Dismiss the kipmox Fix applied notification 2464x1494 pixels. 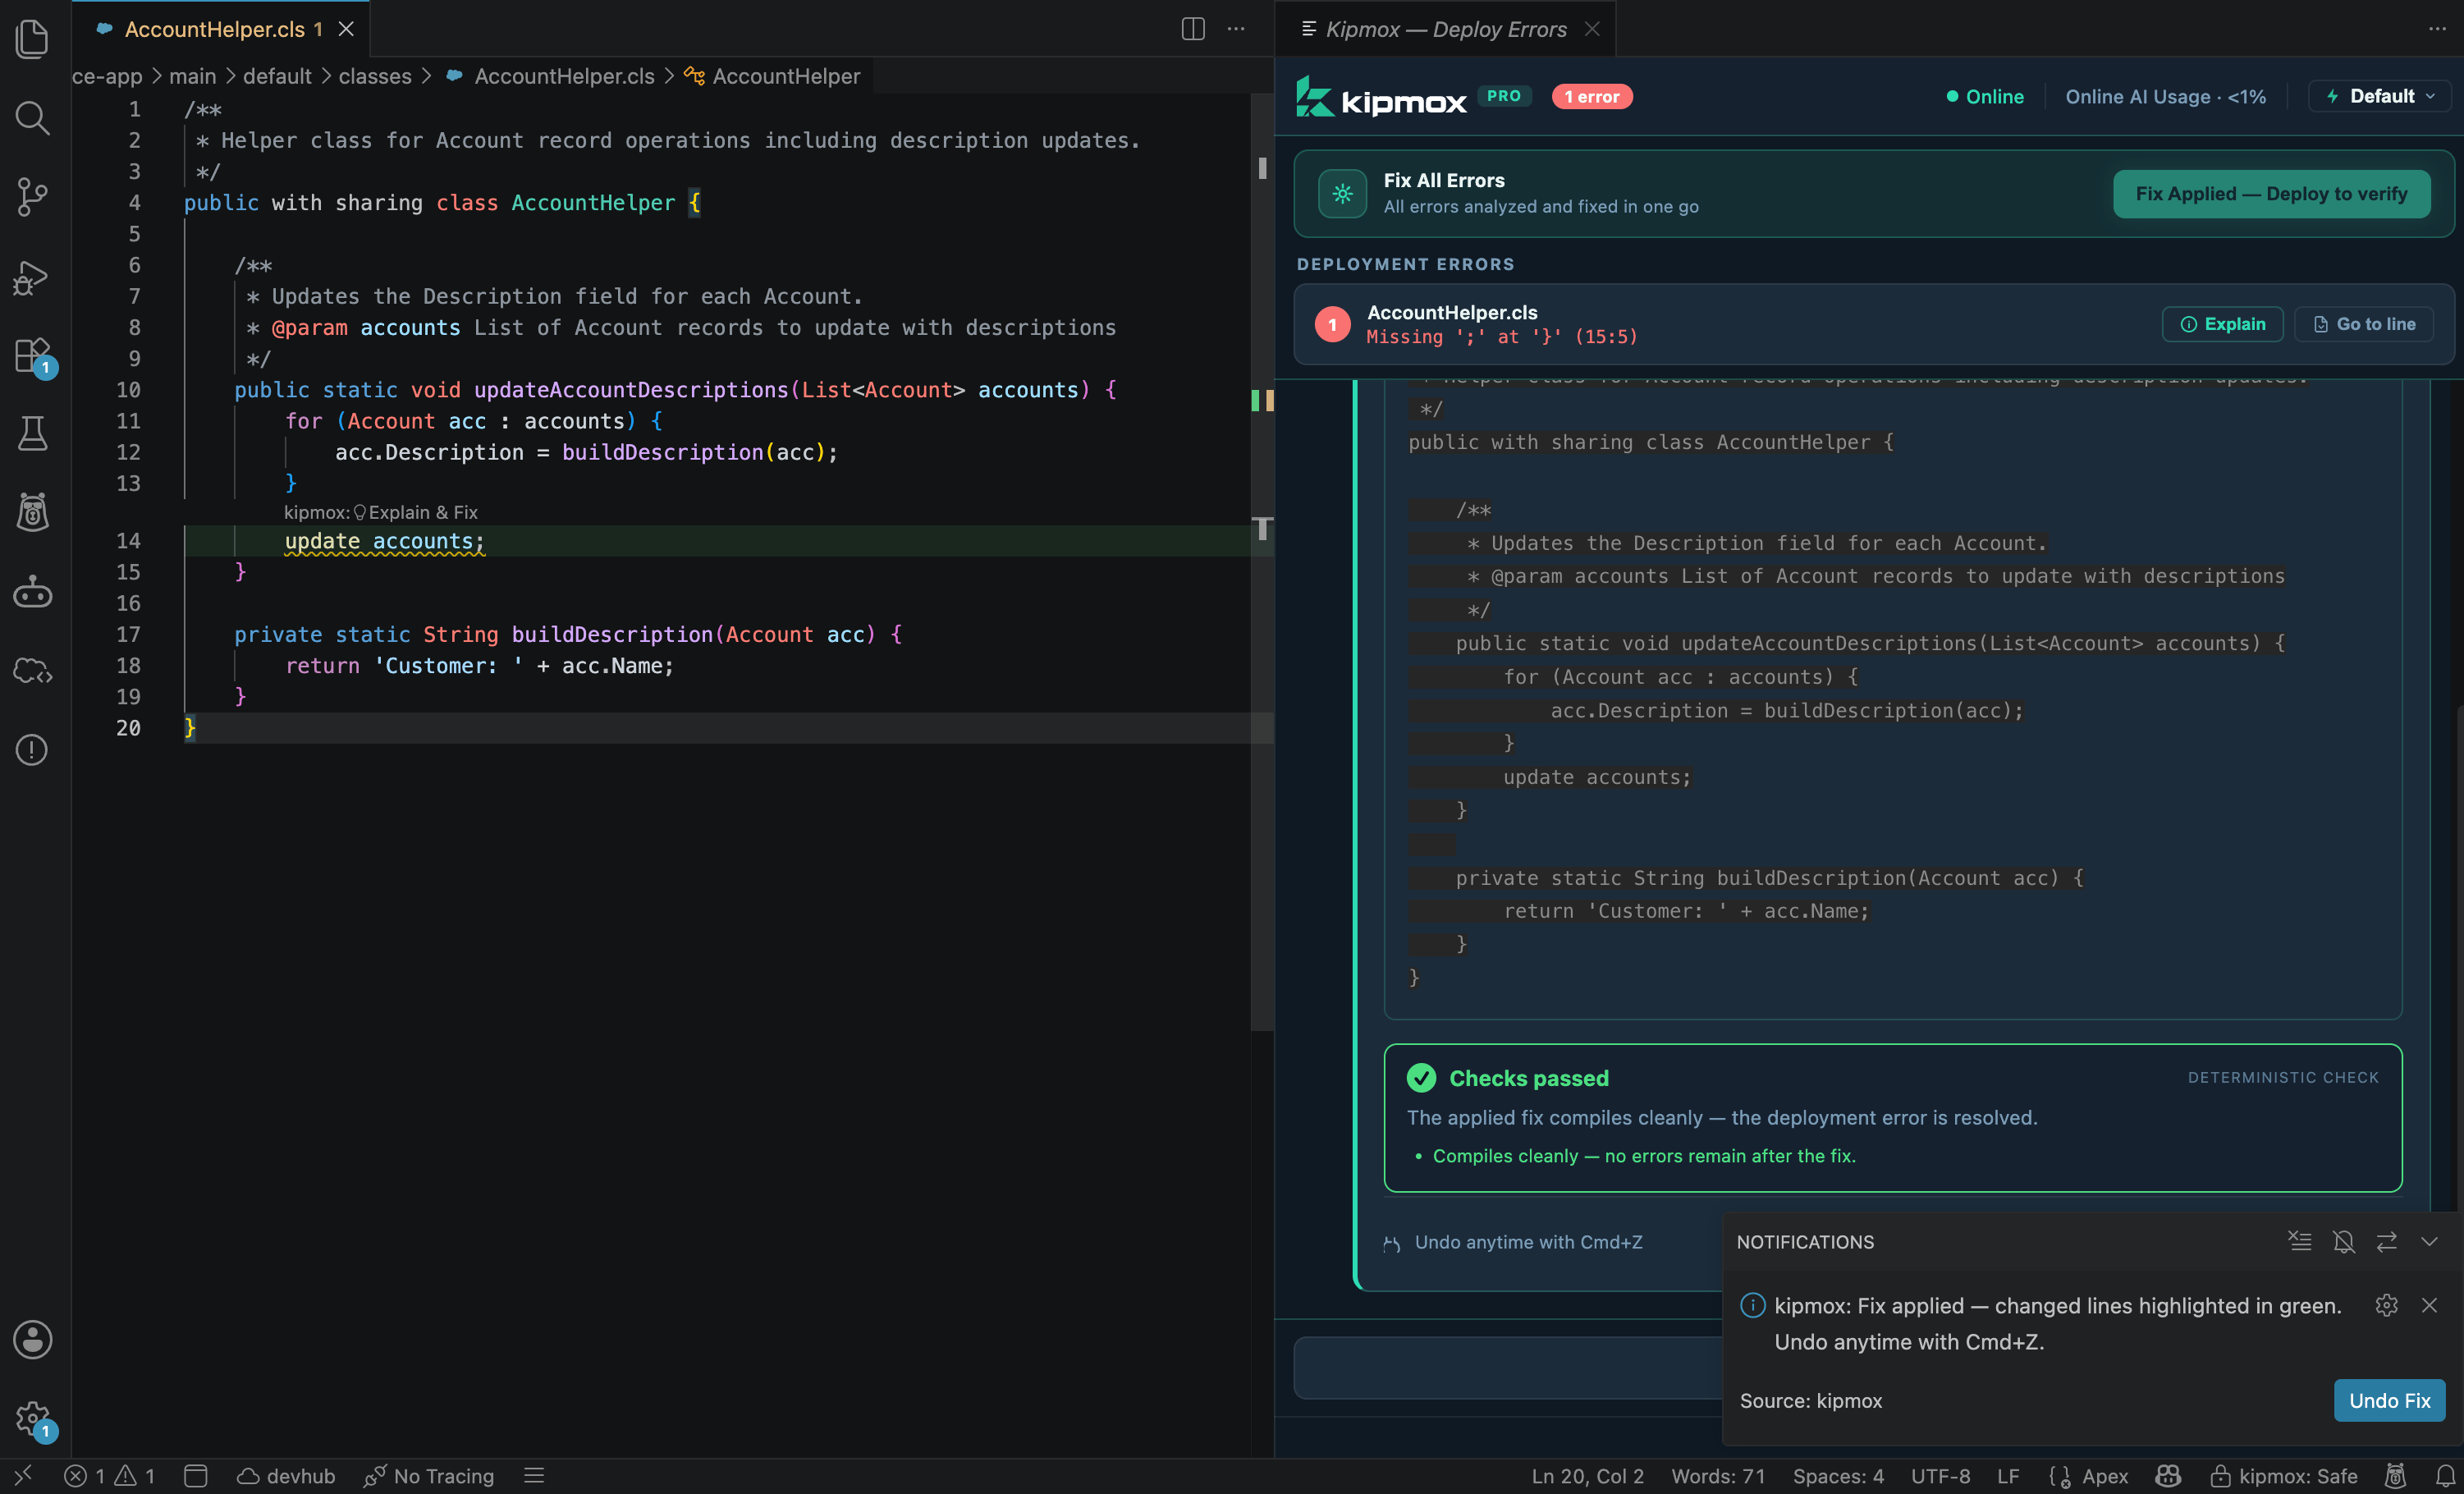(x=2430, y=1306)
